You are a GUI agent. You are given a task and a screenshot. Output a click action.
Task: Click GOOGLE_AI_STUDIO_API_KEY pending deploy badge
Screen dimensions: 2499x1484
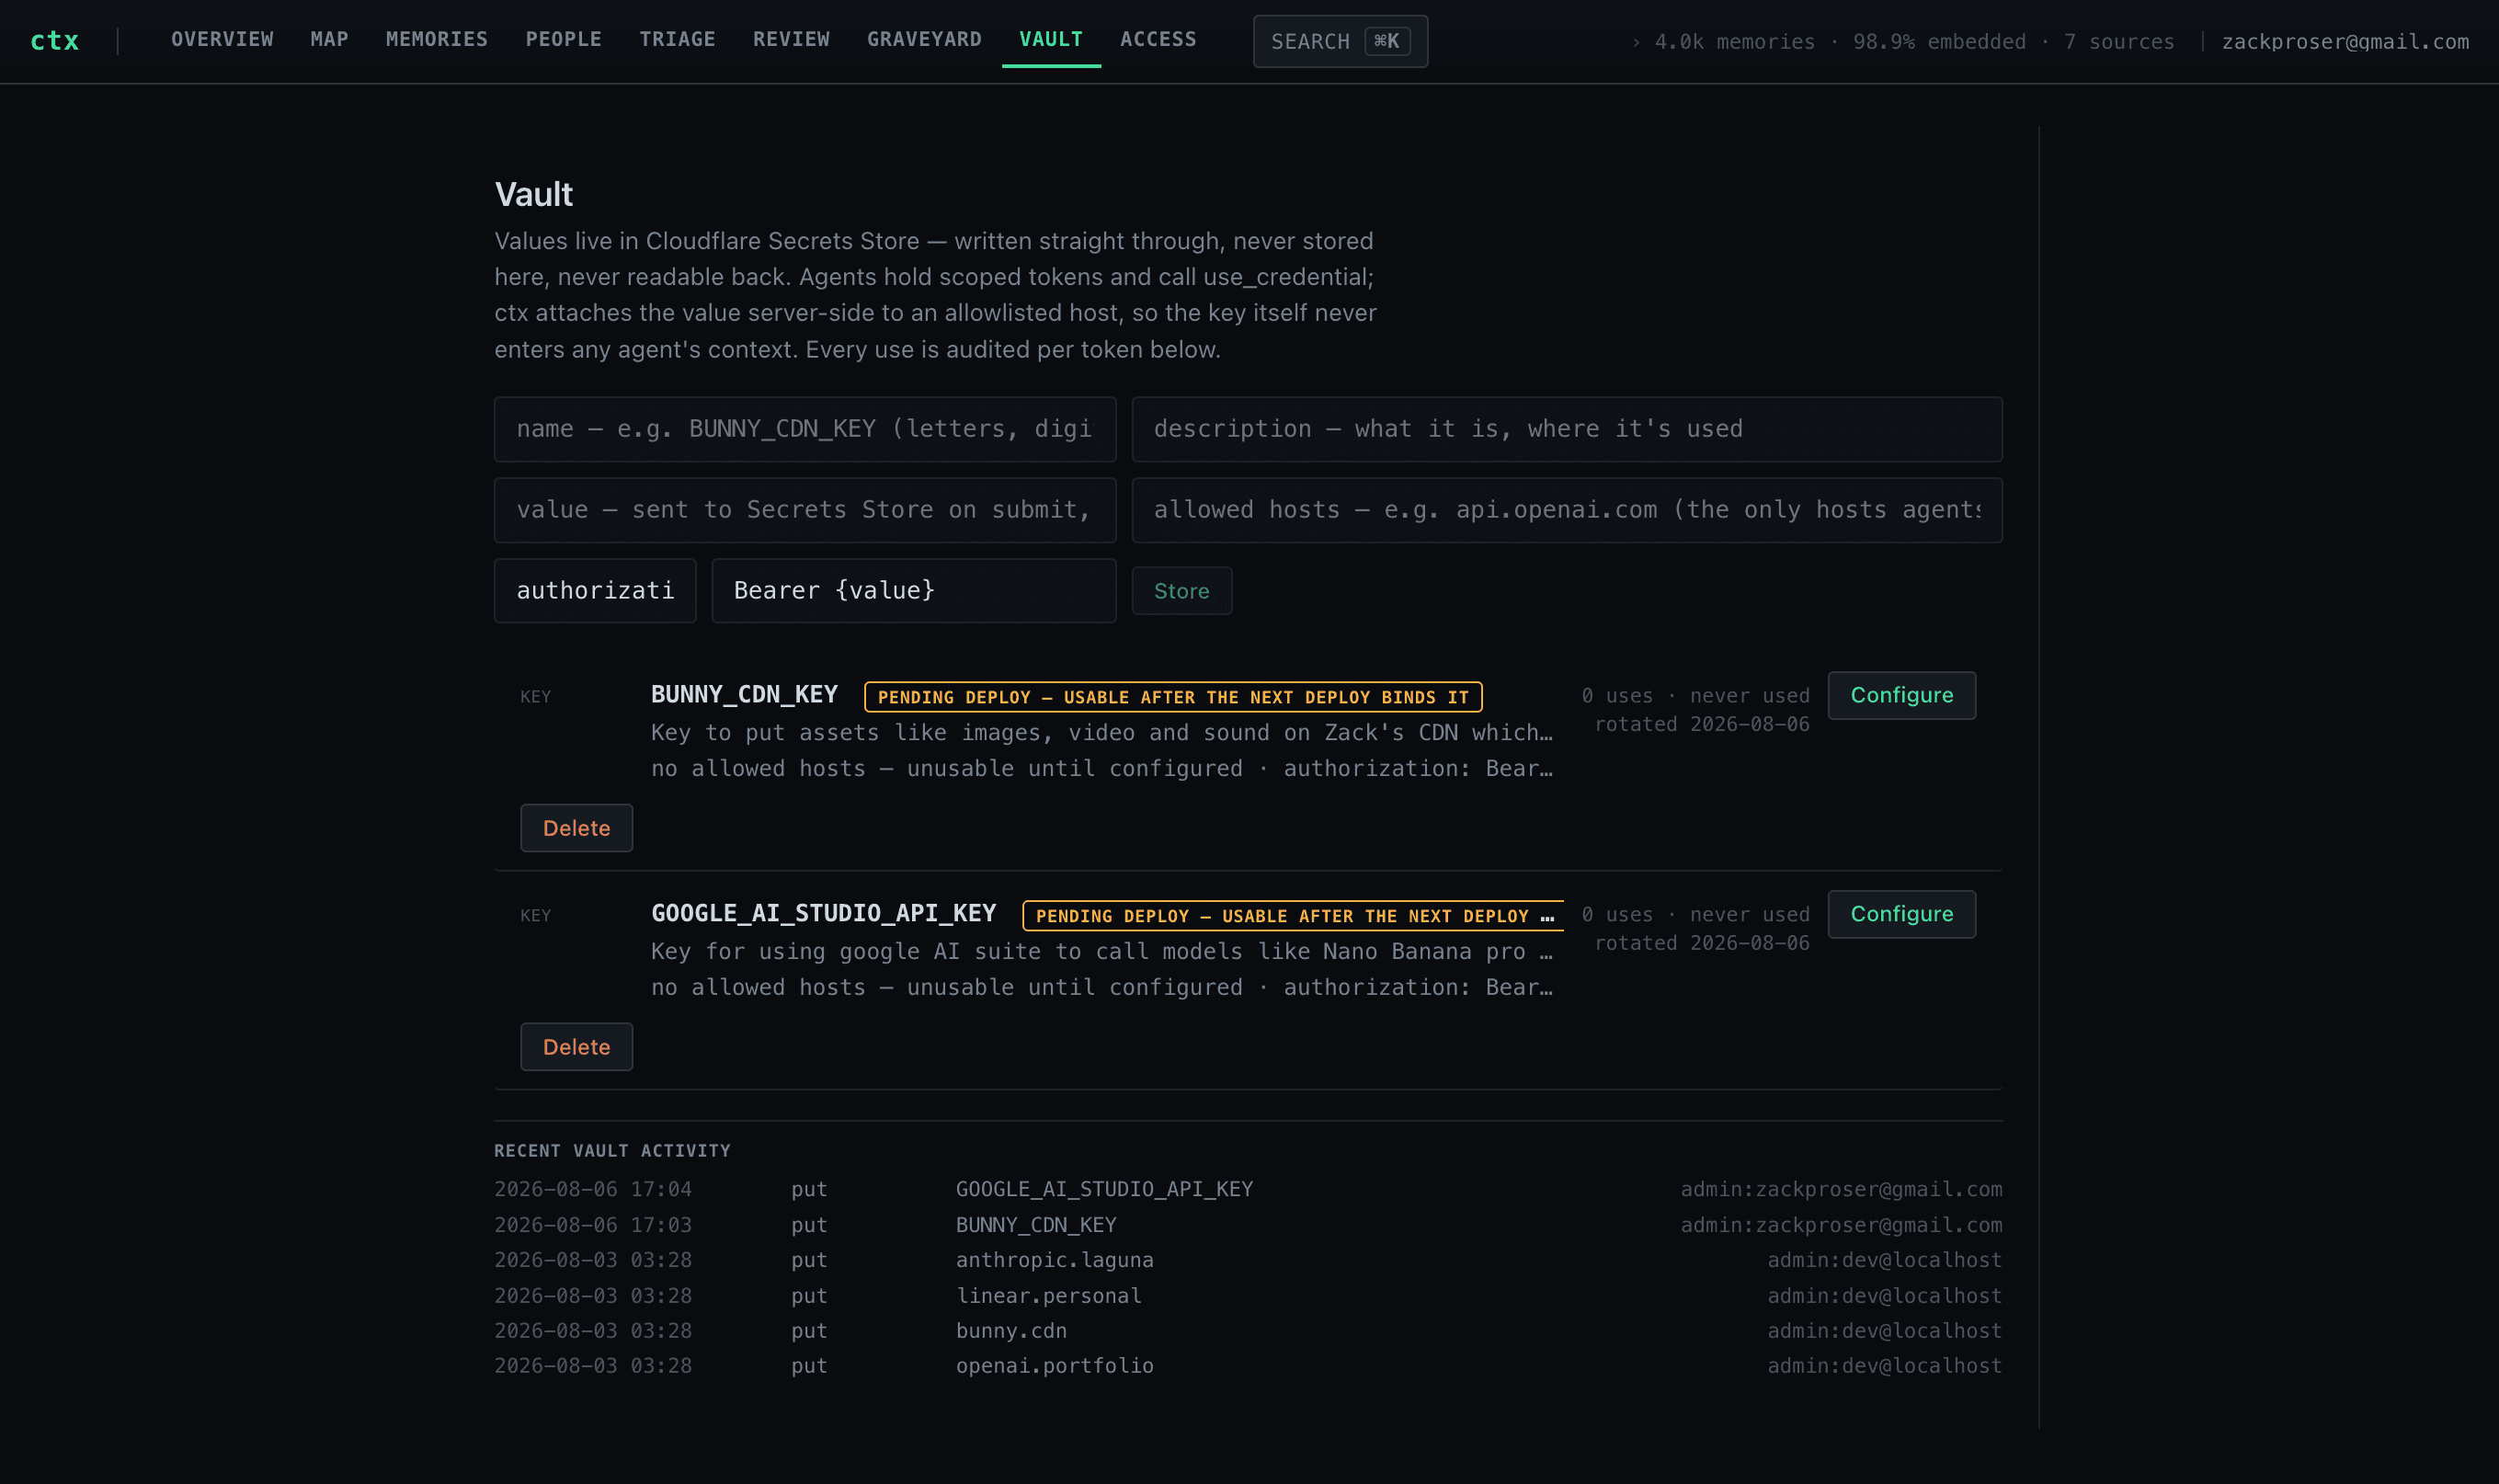[x=1293, y=916]
